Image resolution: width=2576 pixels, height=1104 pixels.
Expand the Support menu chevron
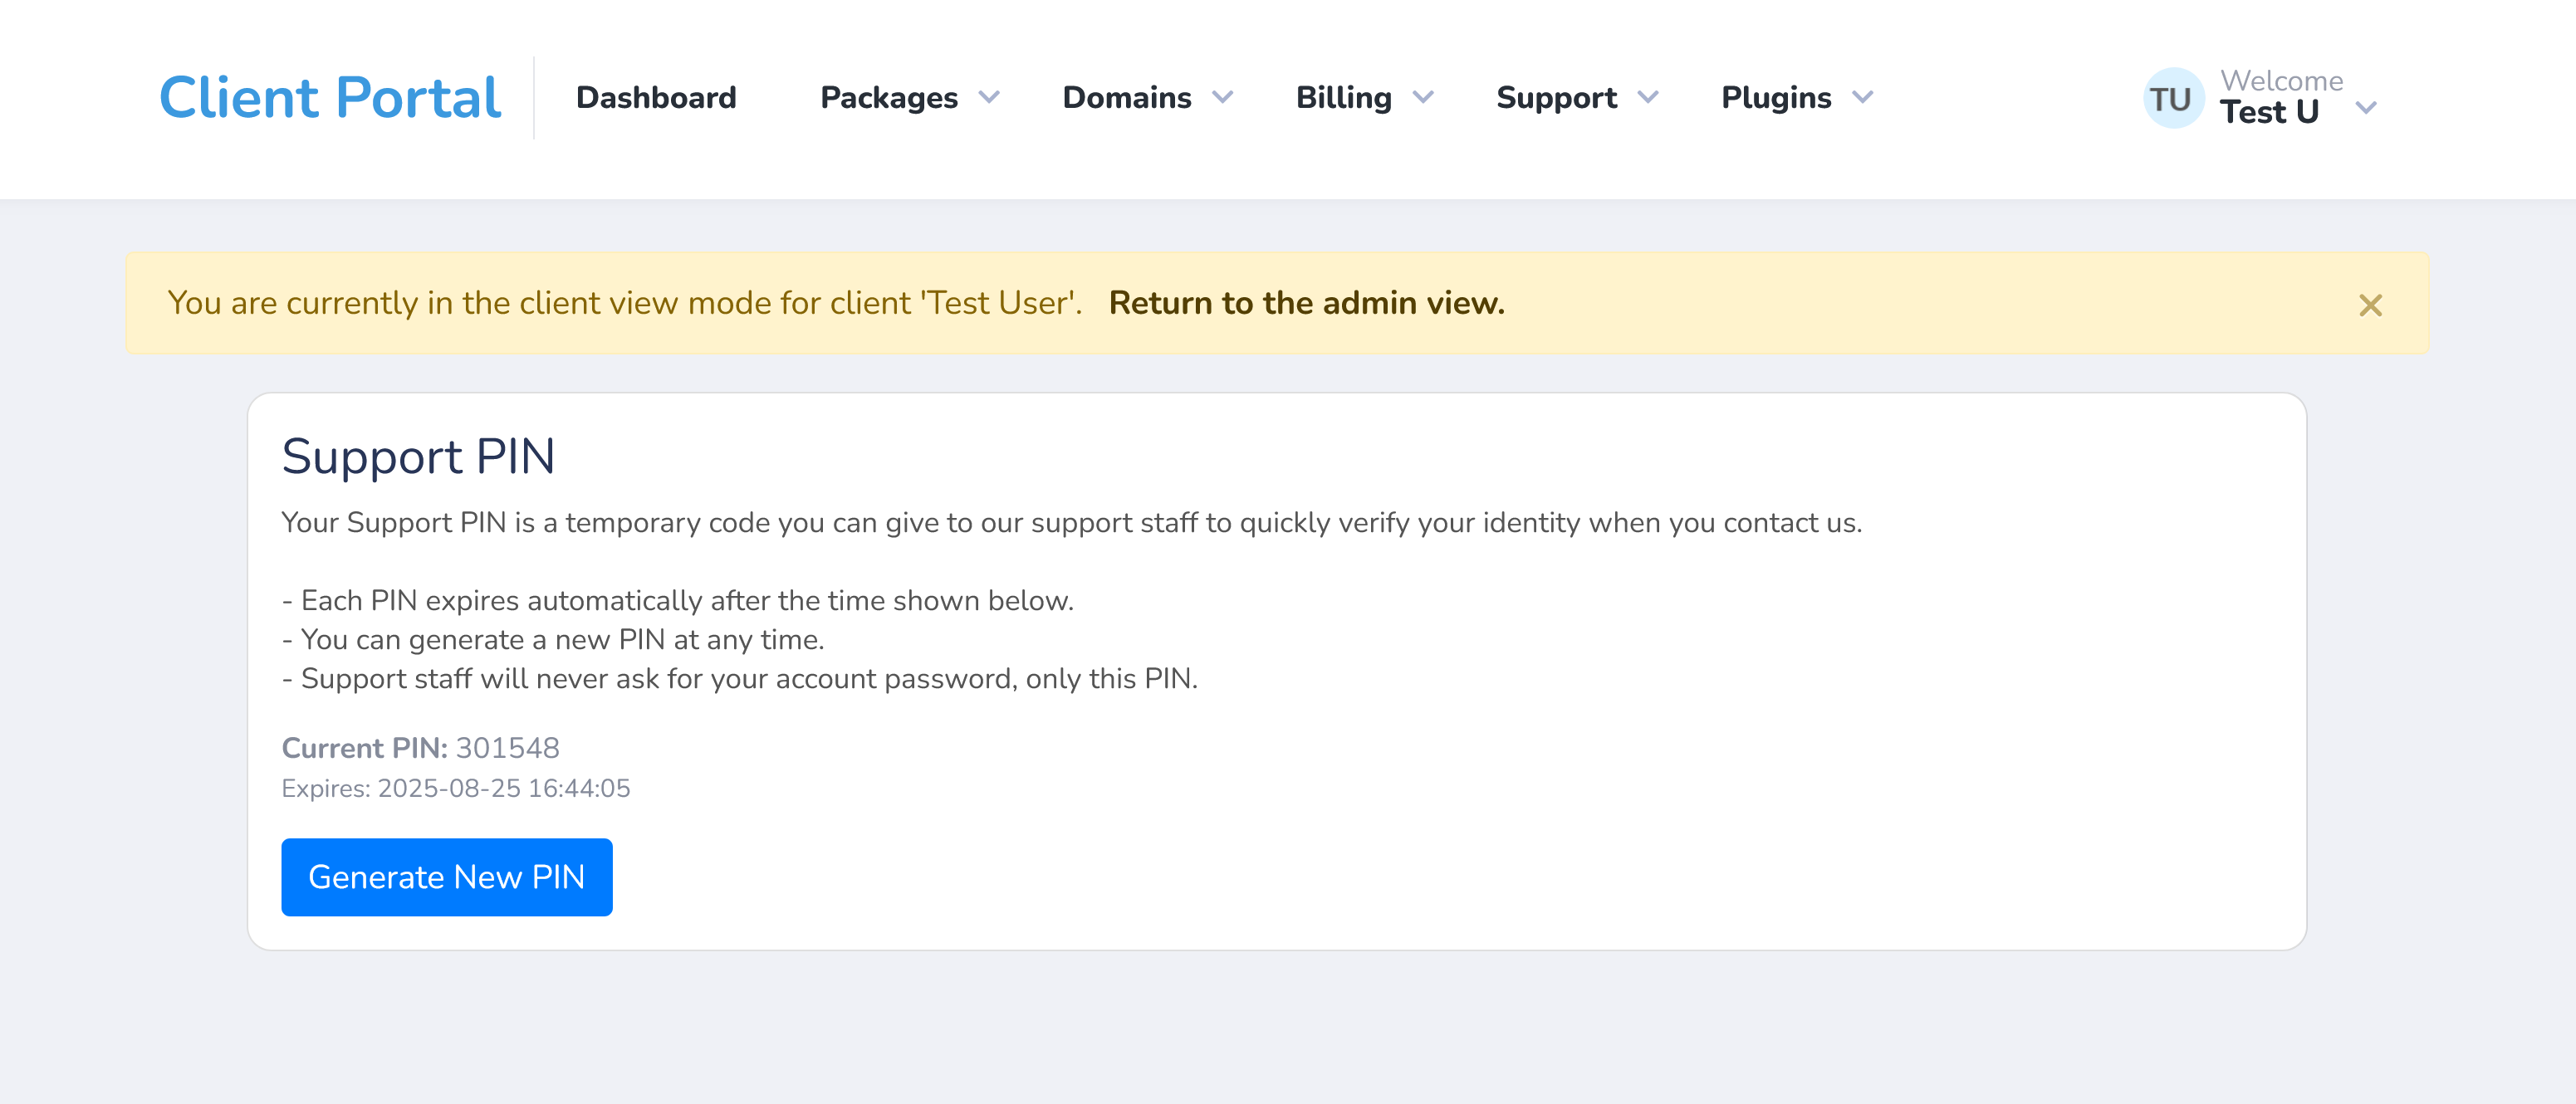click(x=1647, y=97)
